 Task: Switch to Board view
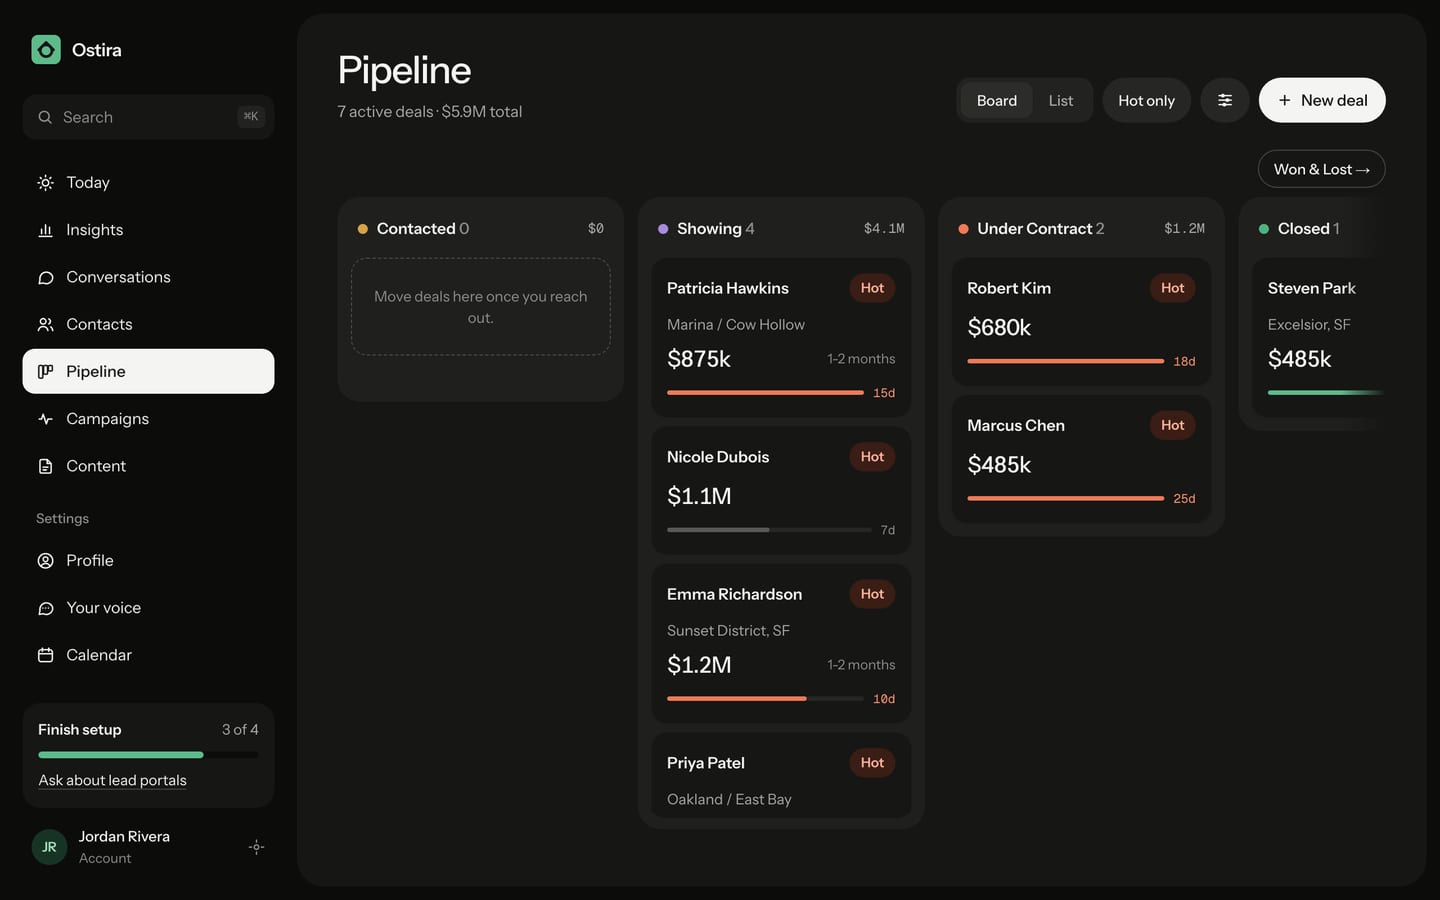pyautogui.click(x=997, y=100)
